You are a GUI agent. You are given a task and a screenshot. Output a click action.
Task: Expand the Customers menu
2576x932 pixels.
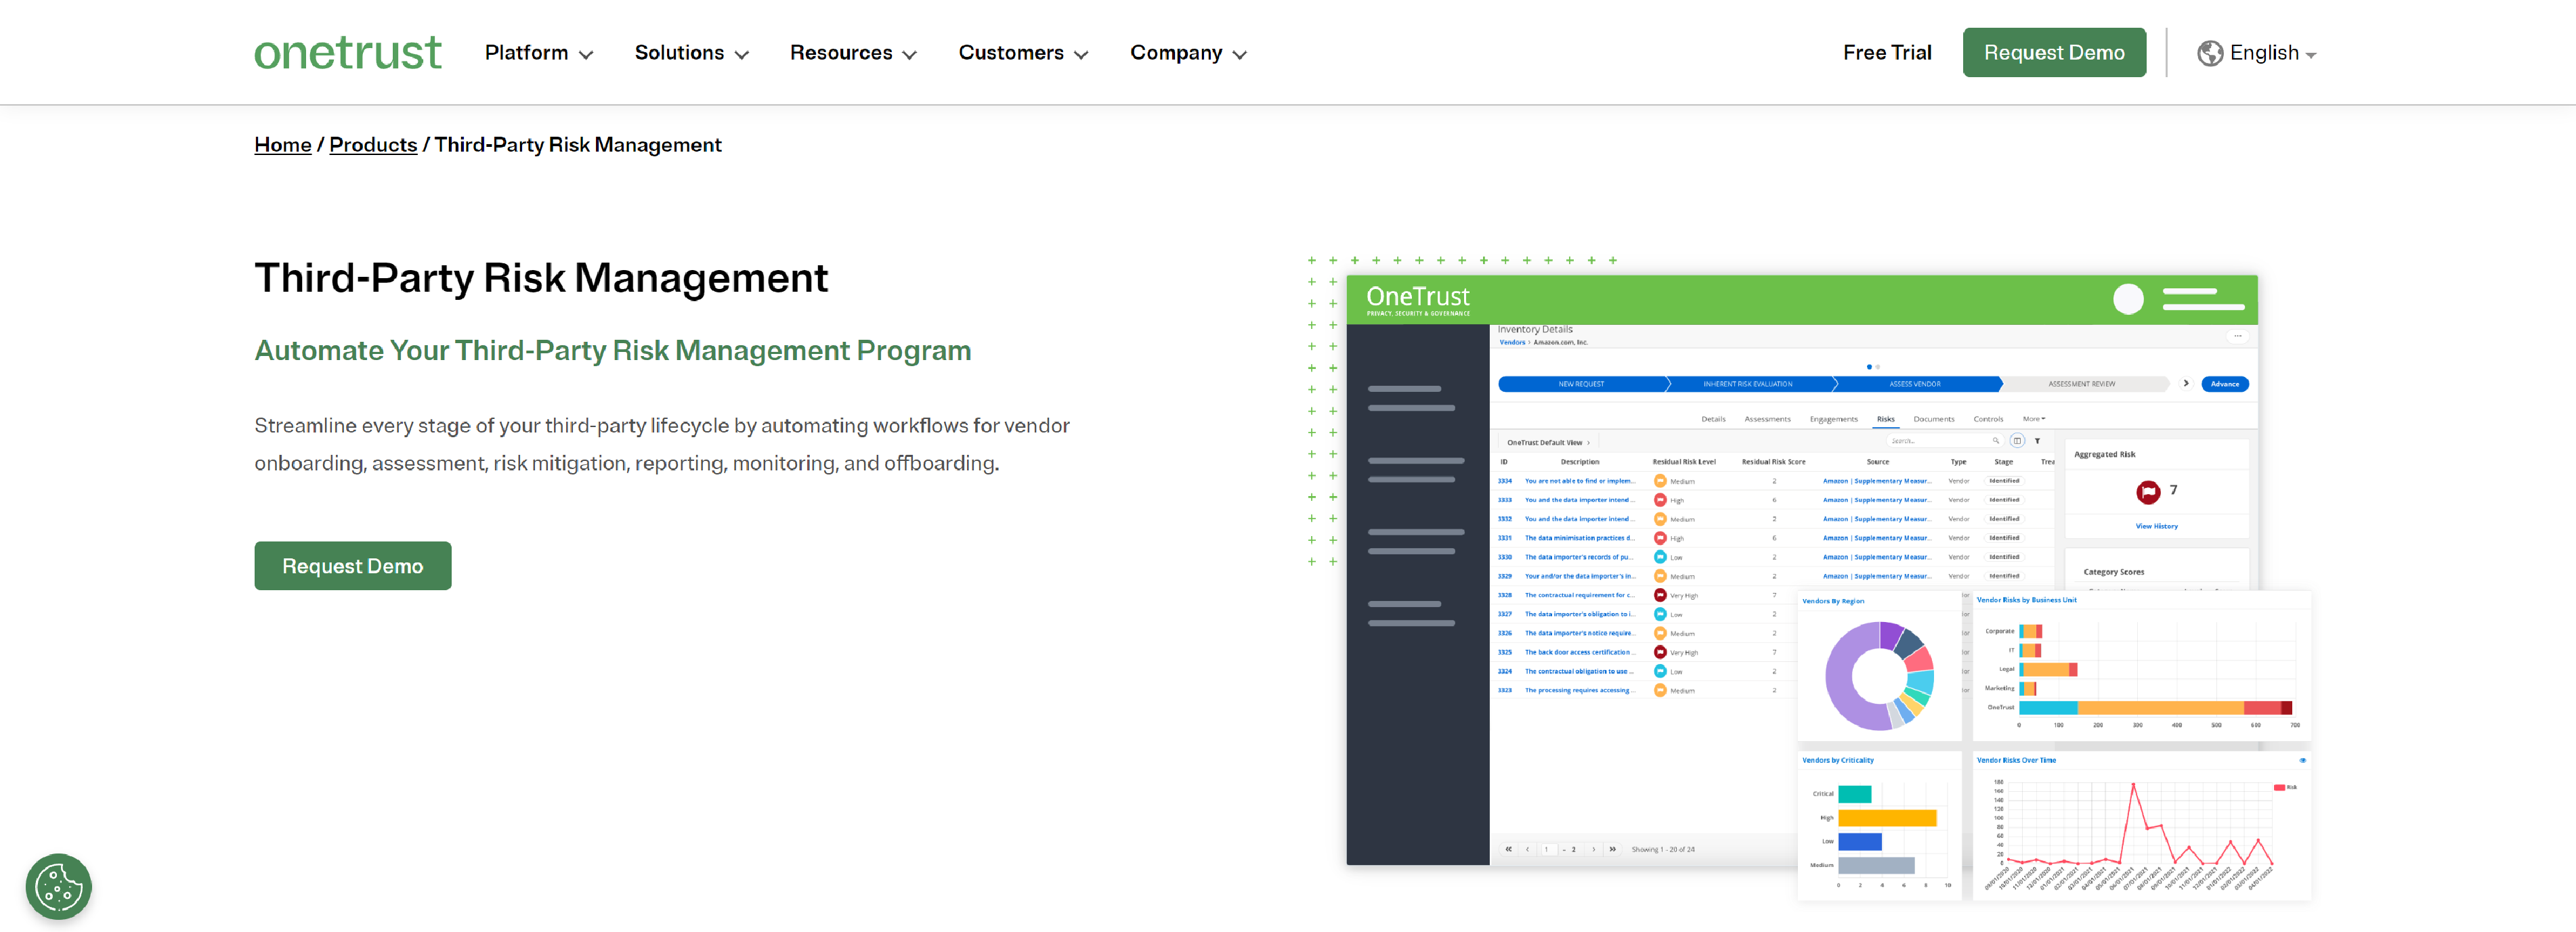click(1023, 53)
